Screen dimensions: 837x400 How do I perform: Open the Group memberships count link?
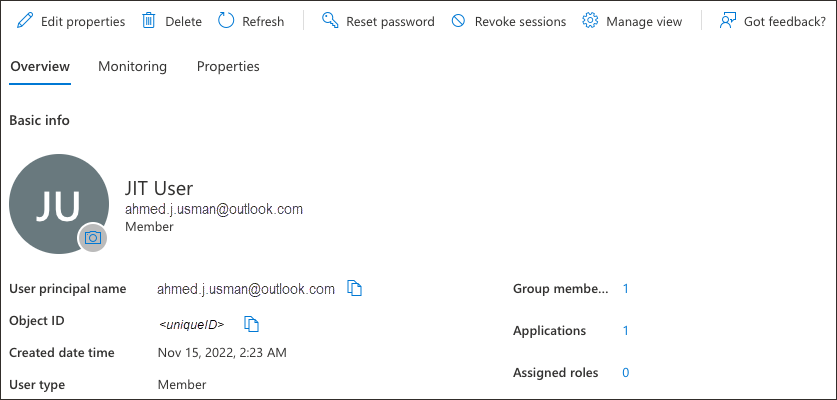point(626,289)
